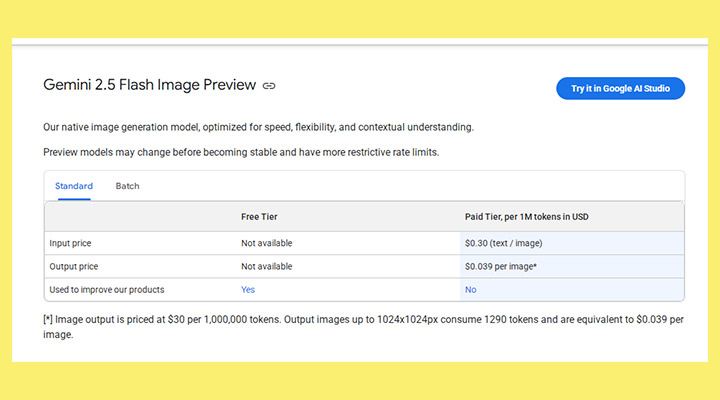Click the native image generation model description
Image resolution: width=720 pixels, height=400 pixels.
(x=258, y=127)
